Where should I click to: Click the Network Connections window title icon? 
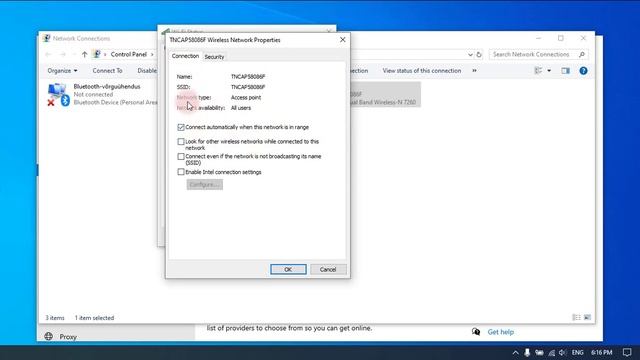pos(46,38)
